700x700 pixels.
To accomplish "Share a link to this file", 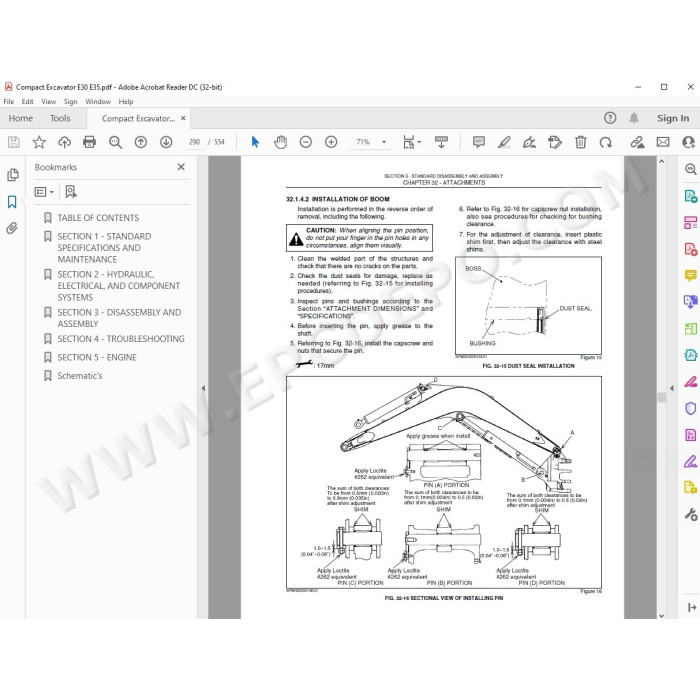I will [638, 142].
